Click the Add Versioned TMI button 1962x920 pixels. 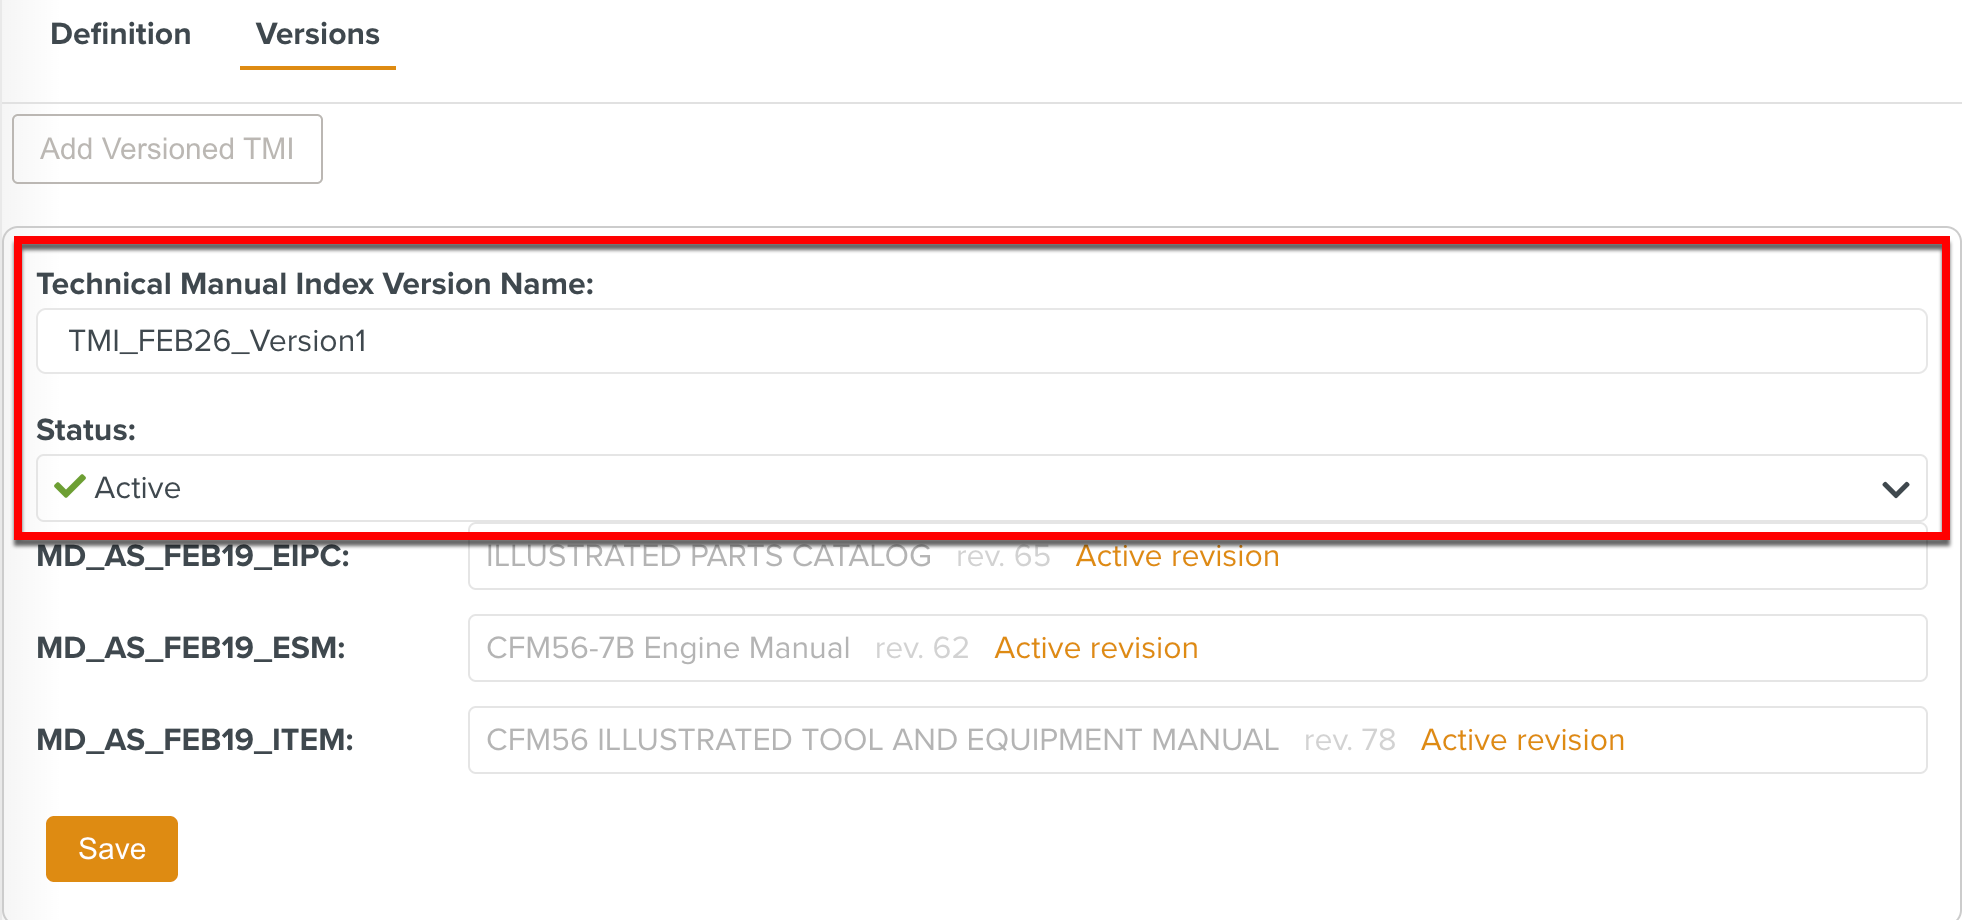tap(167, 149)
